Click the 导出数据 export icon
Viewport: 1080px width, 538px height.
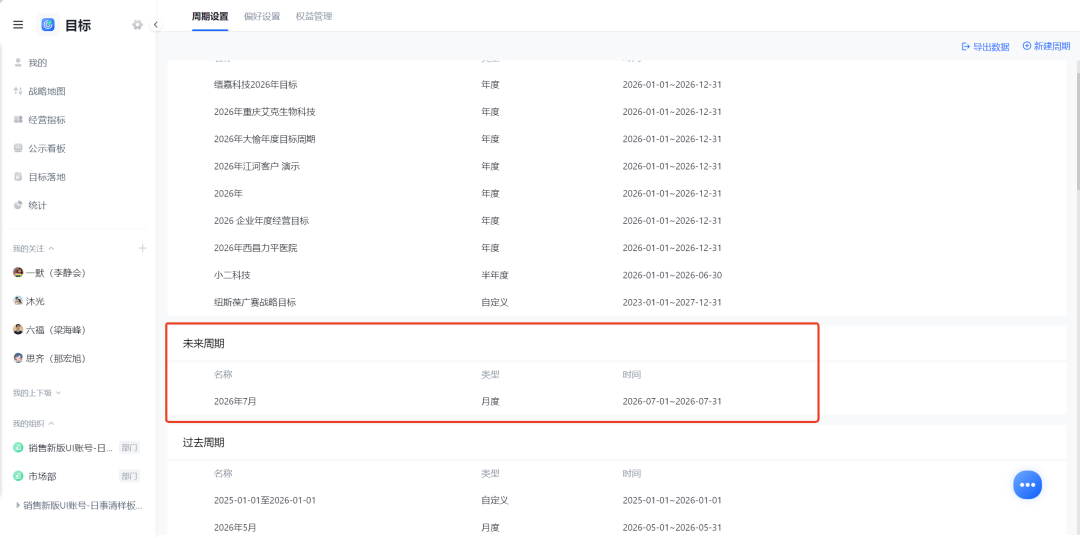(966, 47)
